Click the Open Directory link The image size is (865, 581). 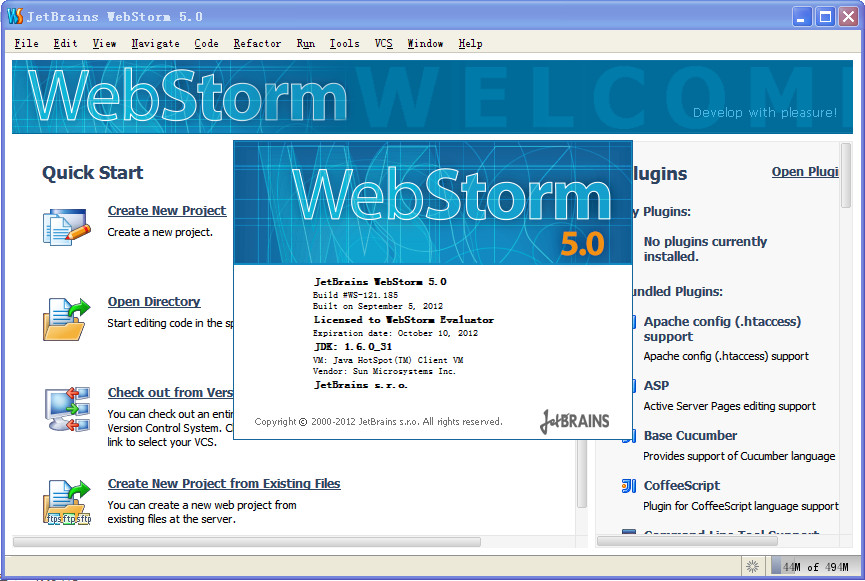(154, 302)
